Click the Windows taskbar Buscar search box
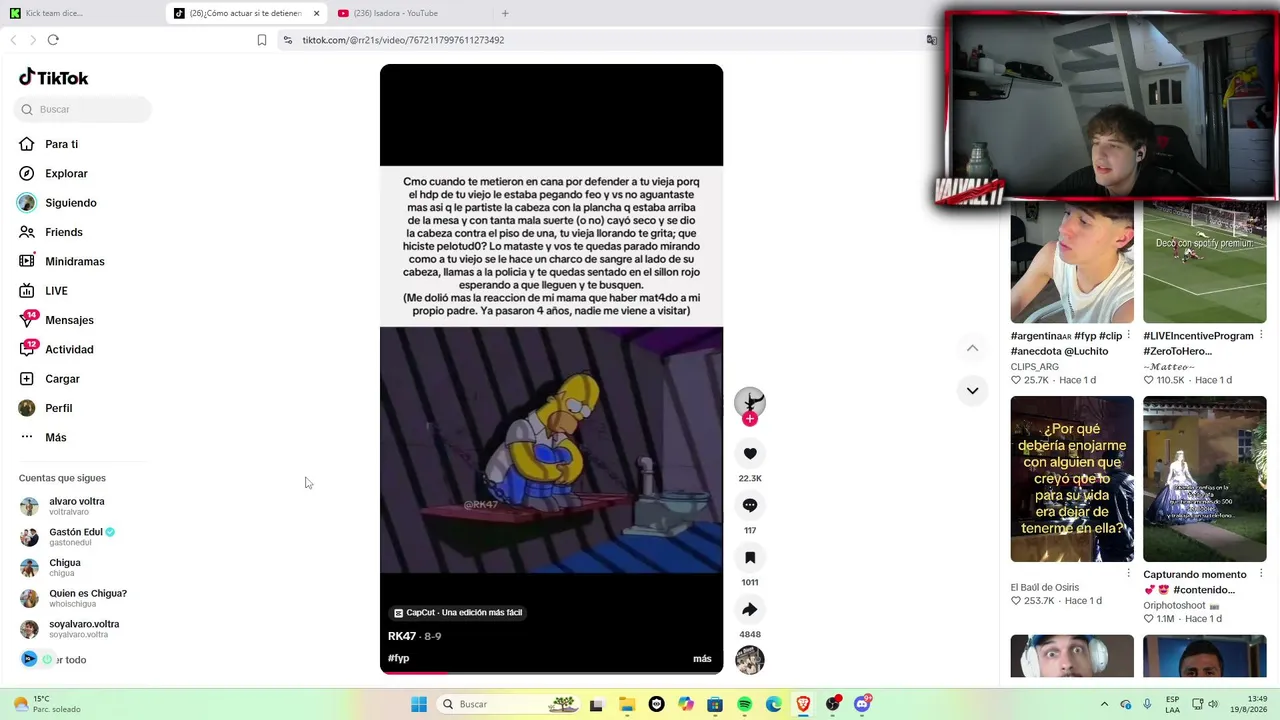The width and height of the screenshot is (1280, 720). click(x=509, y=704)
